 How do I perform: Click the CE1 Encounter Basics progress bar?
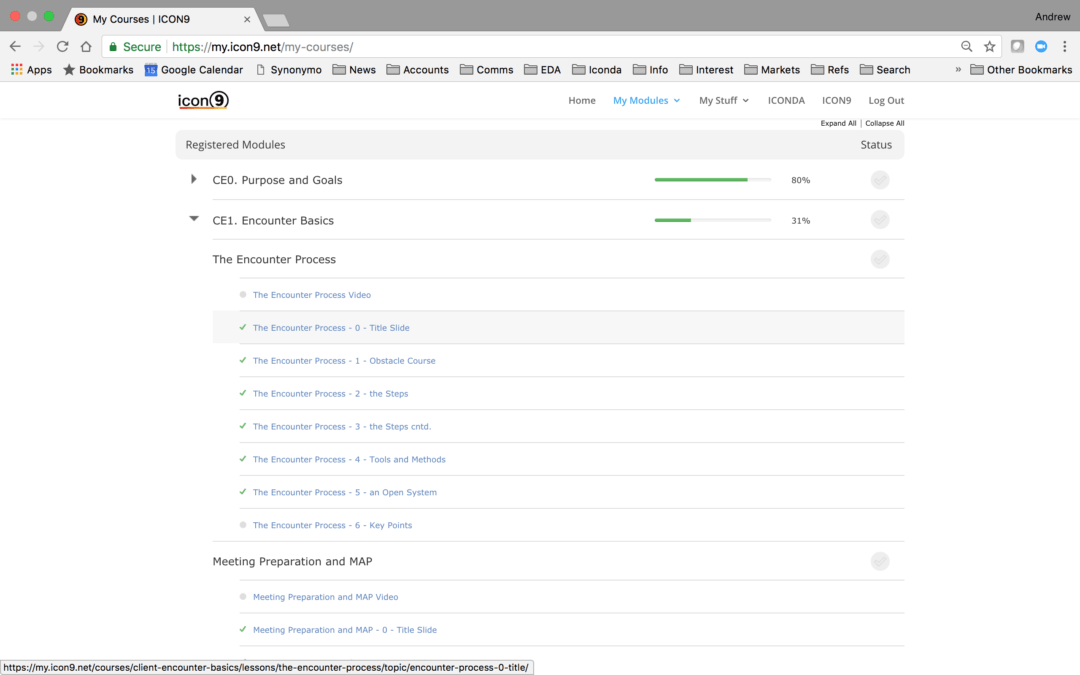[x=712, y=220]
